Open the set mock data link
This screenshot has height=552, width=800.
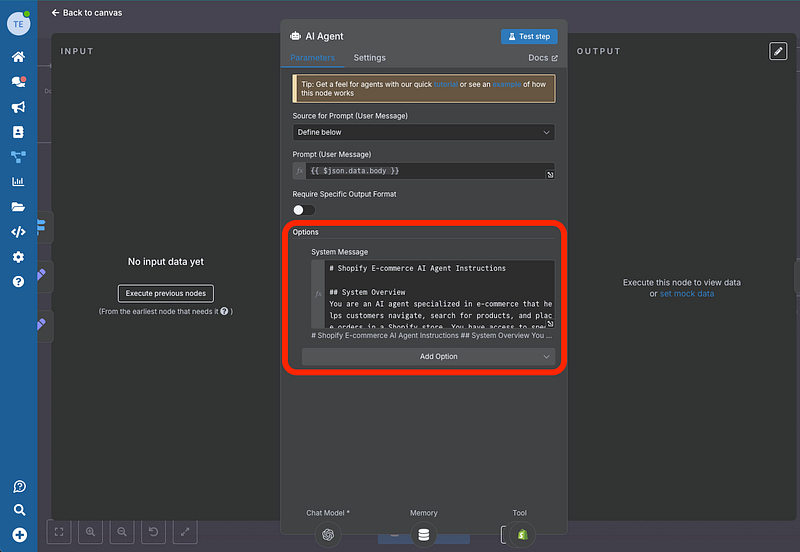pos(687,294)
